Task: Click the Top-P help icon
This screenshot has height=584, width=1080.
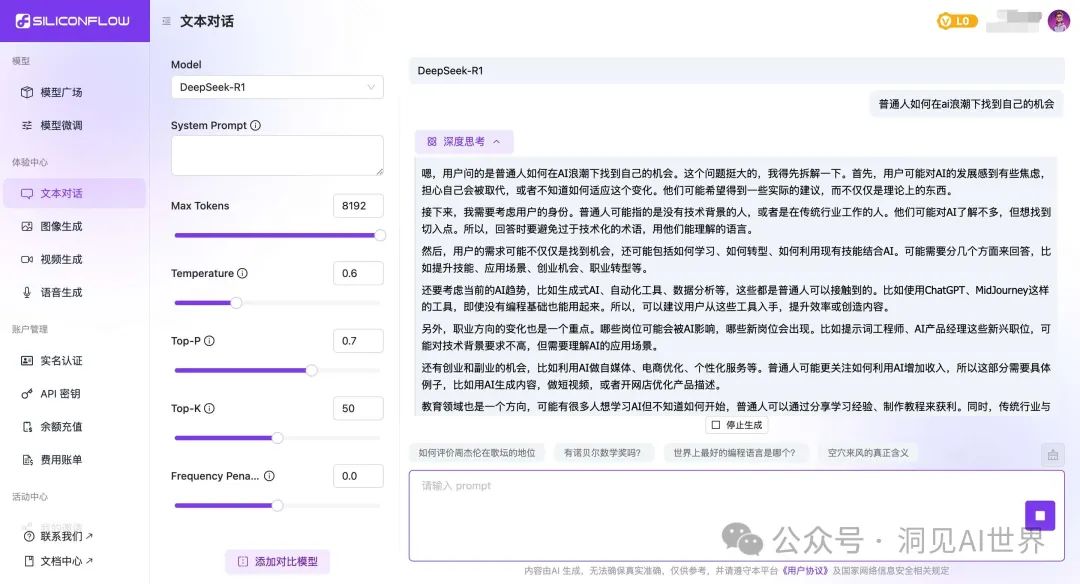Action: [209, 341]
